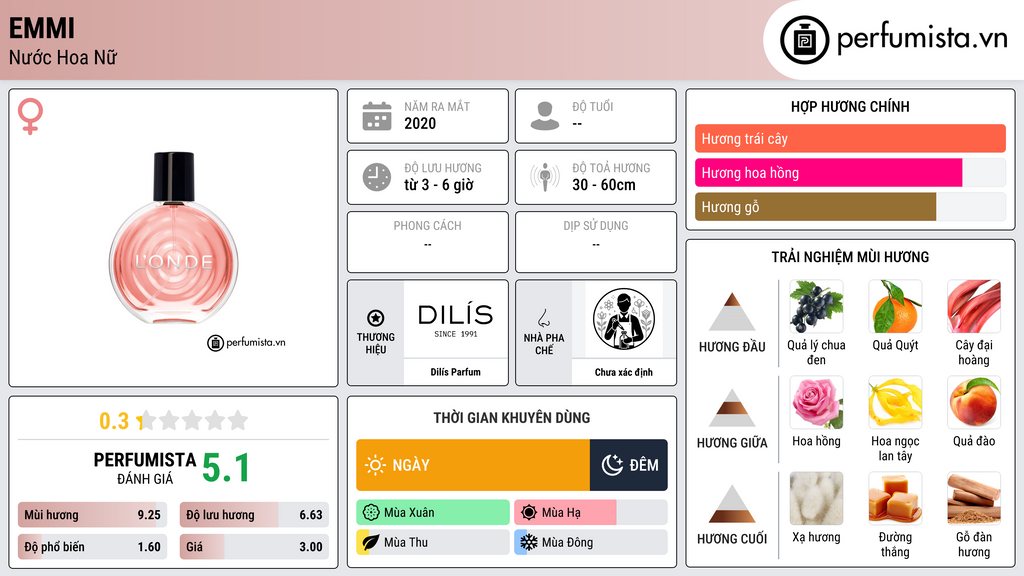
Task: Click the sillage value 30 - 60cm
Action: 604,185
